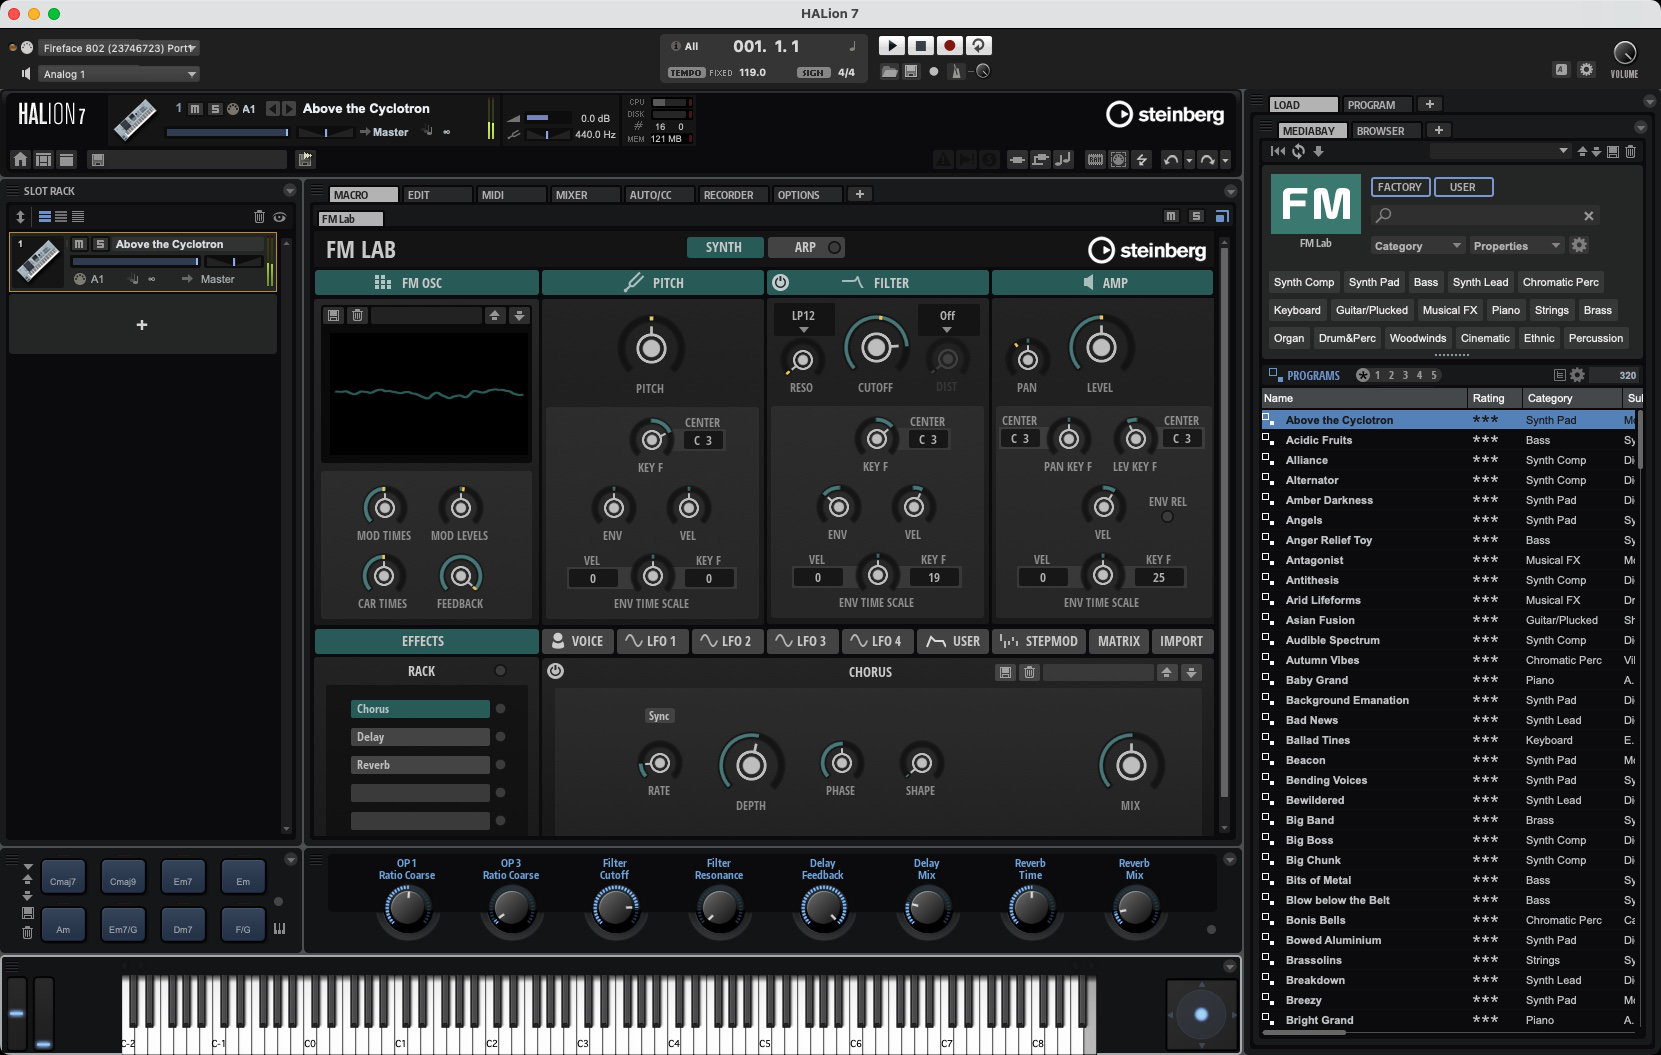1661x1055 pixels.
Task: Switch to the EDIT tab
Action: pyautogui.click(x=437, y=195)
